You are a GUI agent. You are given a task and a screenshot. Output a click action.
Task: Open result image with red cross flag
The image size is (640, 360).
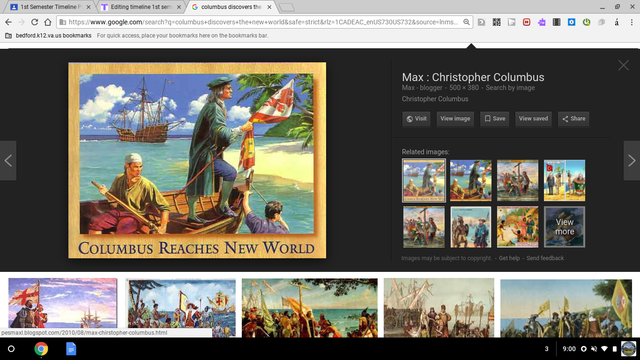pyautogui.click(x=62, y=303)
